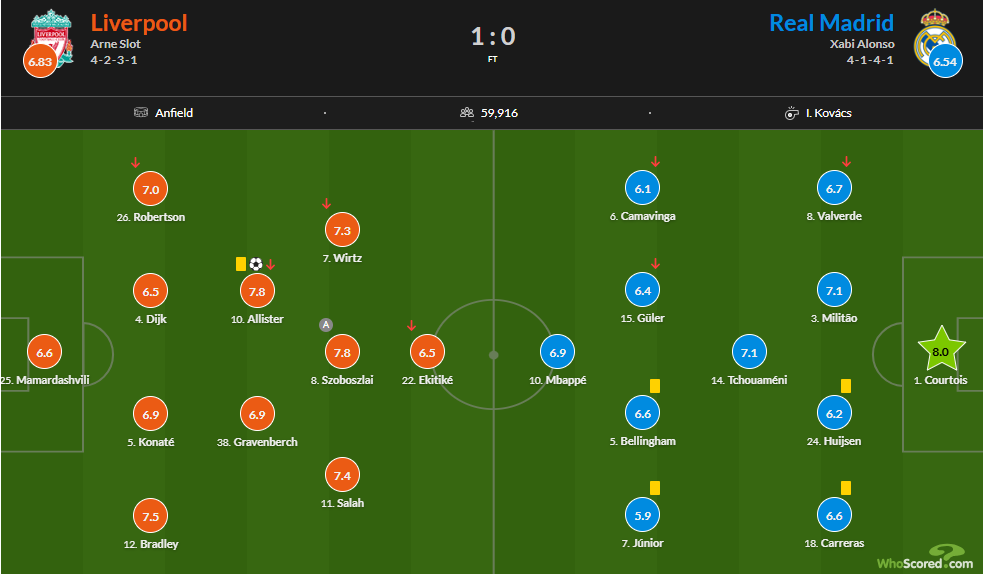Click the Liverpool 6.83 team rating badge
This screenshot has width=983, height=574.
(x=40, y=61)
